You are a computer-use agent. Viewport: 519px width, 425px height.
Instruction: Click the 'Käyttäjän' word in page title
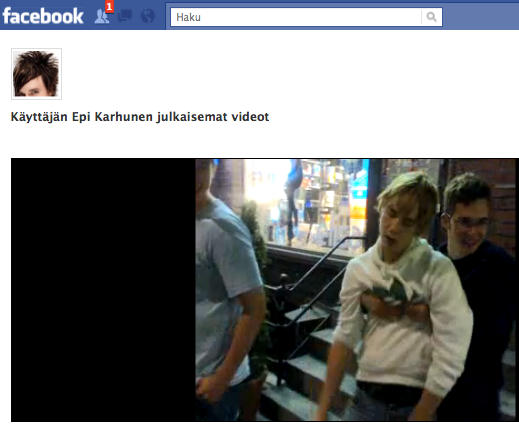[x=39, y=117]
